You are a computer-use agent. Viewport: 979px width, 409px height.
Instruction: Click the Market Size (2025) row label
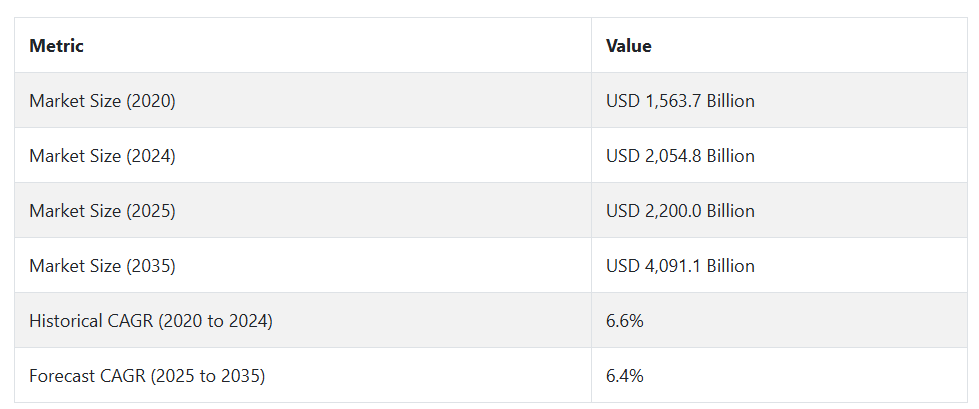[x=102, y=210]
